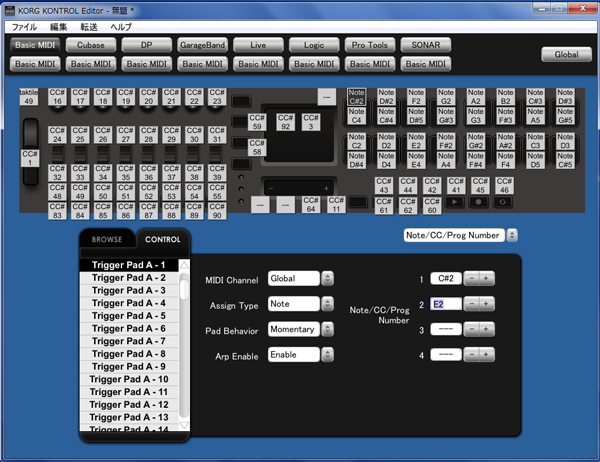Click the note number 1 field C#2
This screenshot has width=600, height=462.
[x=446, y=278]
